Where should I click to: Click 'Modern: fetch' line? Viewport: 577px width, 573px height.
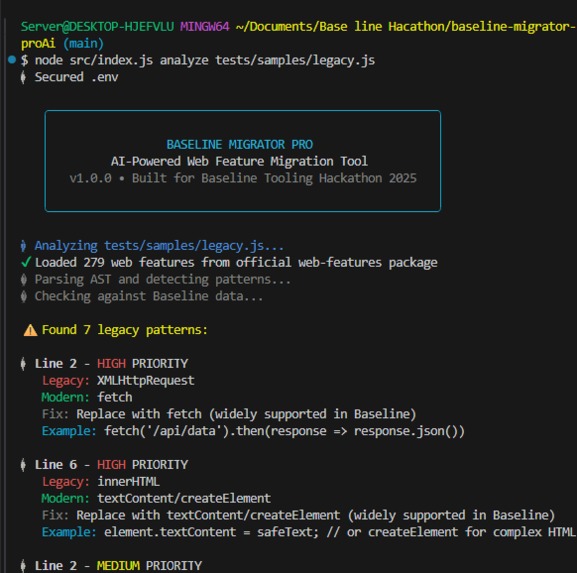click(87, 397)
